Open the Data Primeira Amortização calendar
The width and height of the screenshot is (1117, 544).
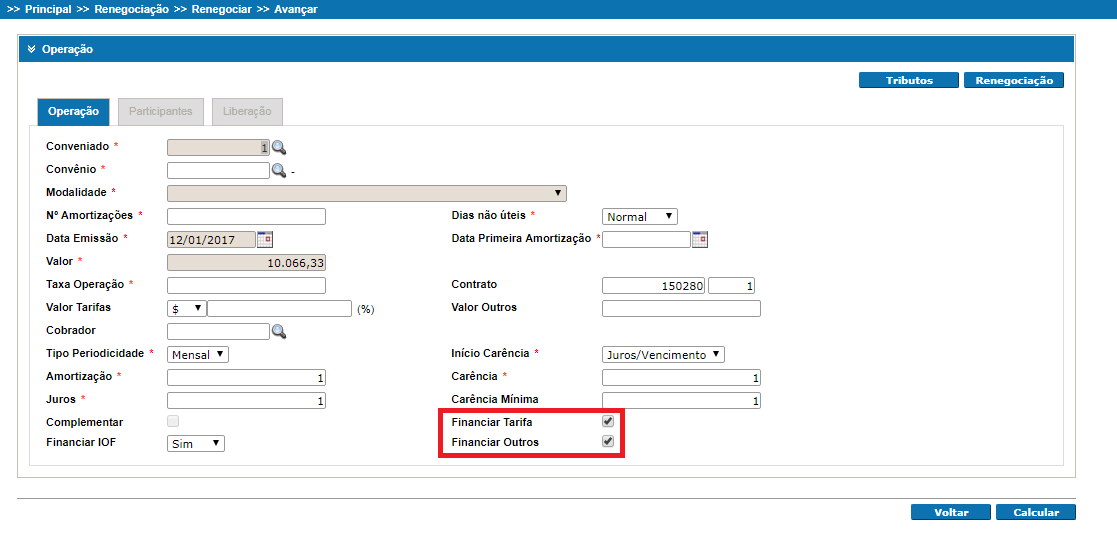tap(700, 239)
